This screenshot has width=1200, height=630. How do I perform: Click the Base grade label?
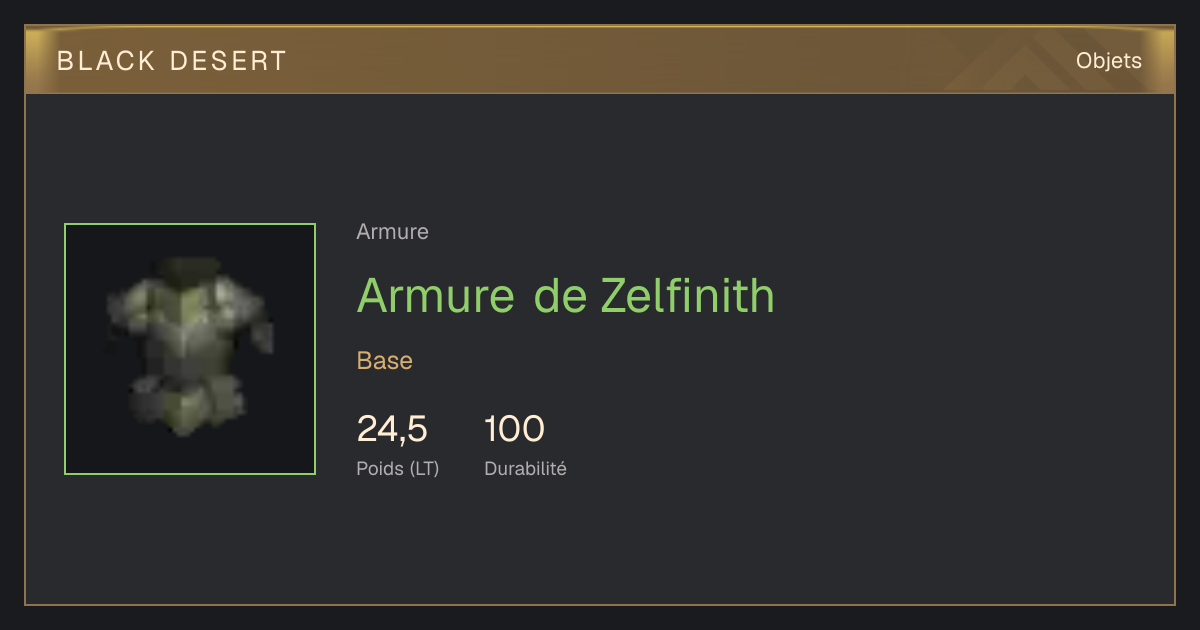[385, 361]
